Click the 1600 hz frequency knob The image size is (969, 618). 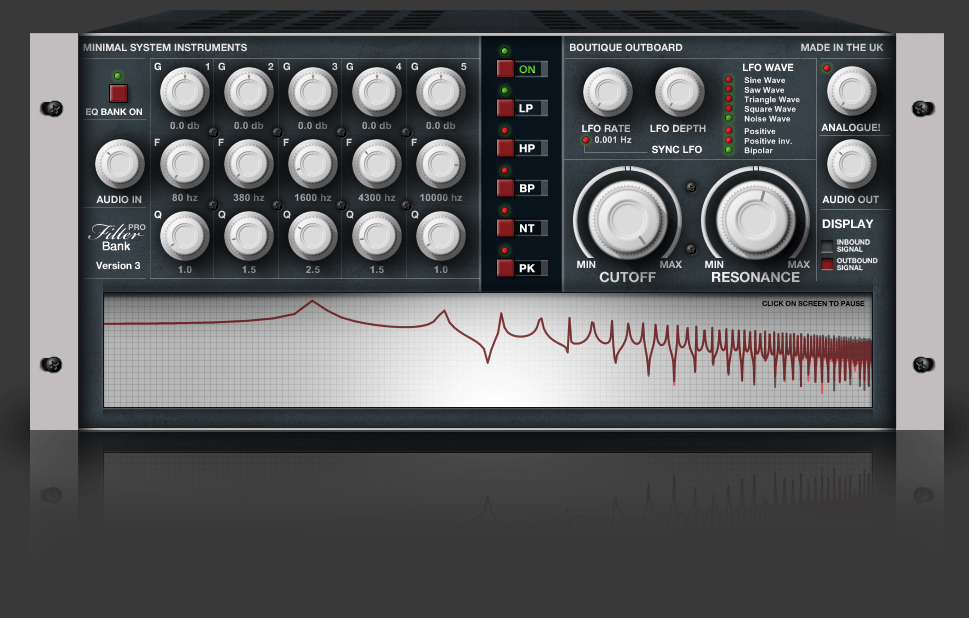[x=311, y=162]
